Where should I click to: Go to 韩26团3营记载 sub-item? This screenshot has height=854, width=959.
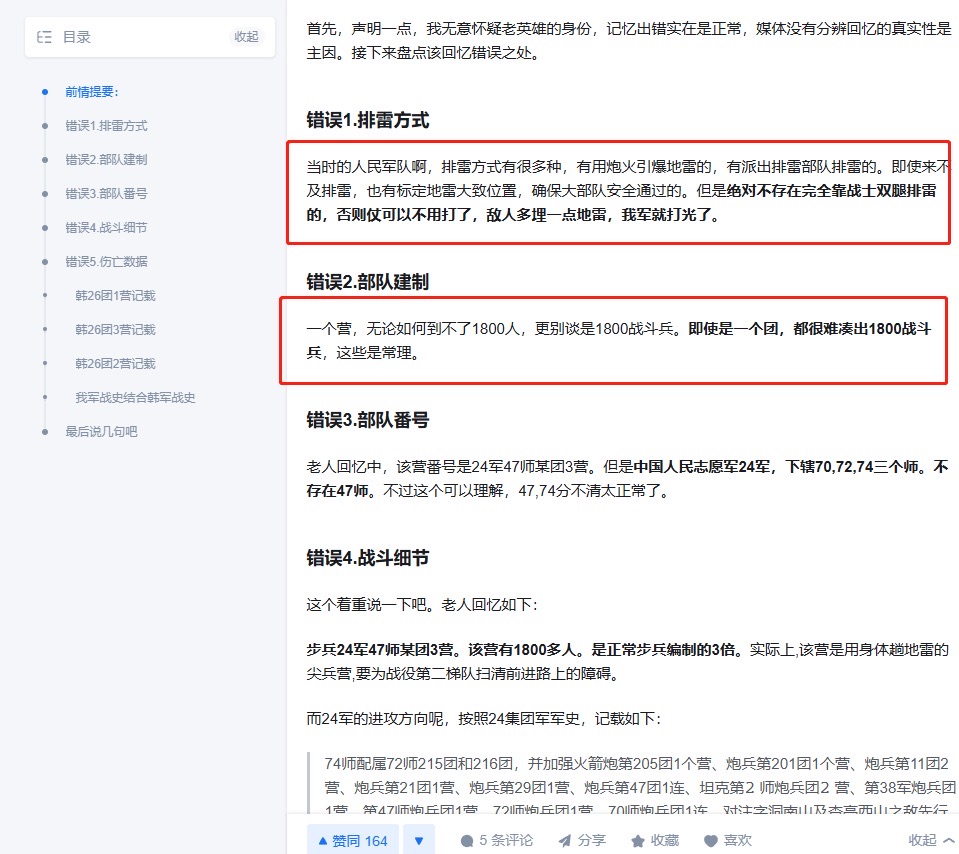click(x=116, y=330)
